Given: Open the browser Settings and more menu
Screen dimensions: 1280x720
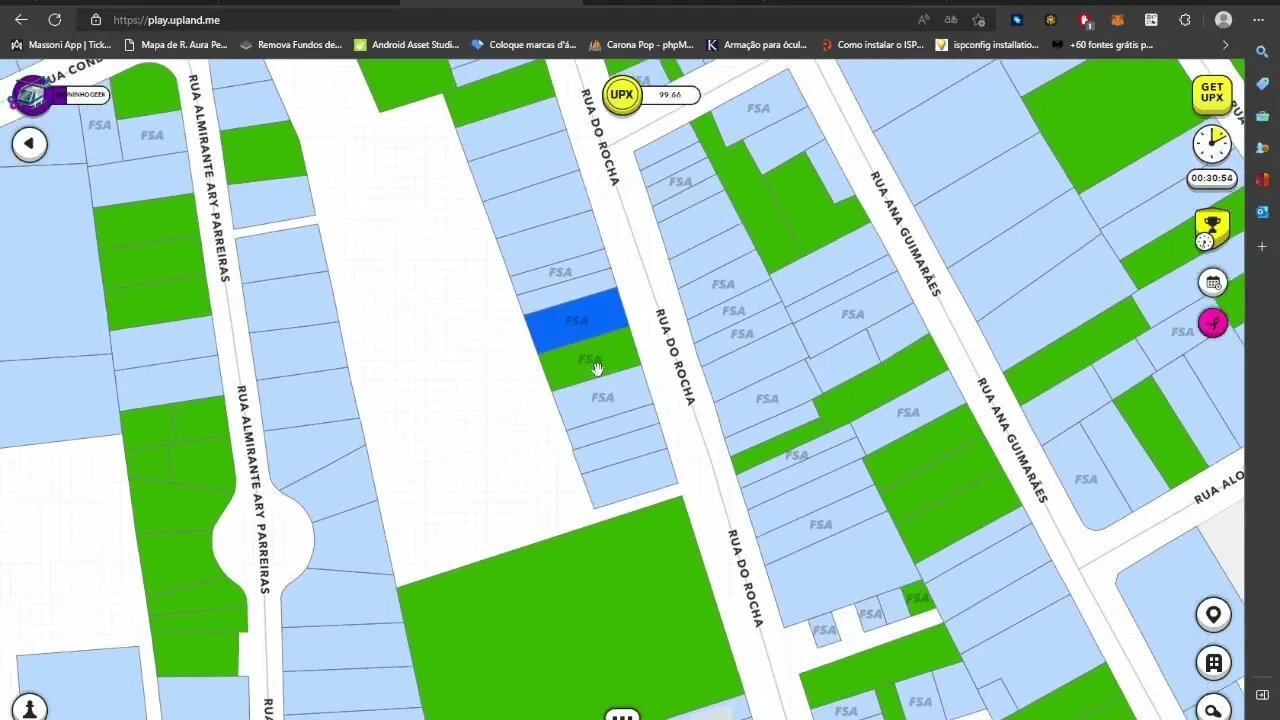Looking at the screenshot, I should 1260,19.
